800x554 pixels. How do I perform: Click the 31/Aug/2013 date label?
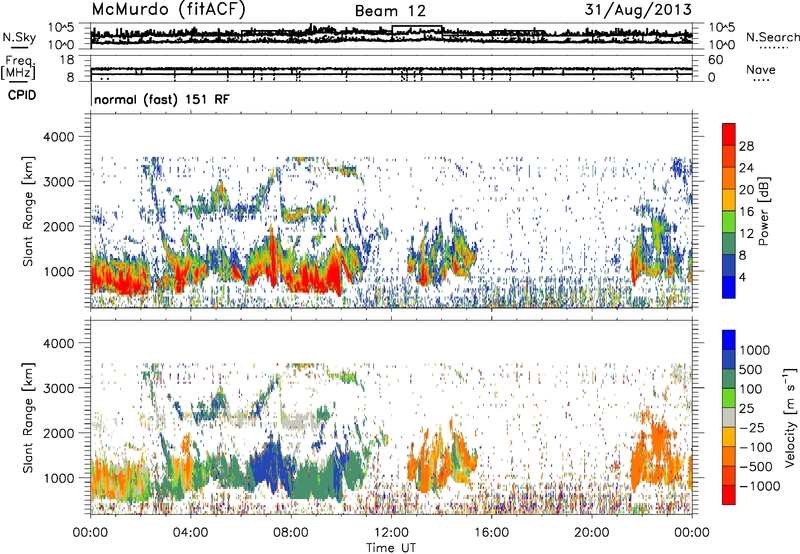[x=638, y=10]
